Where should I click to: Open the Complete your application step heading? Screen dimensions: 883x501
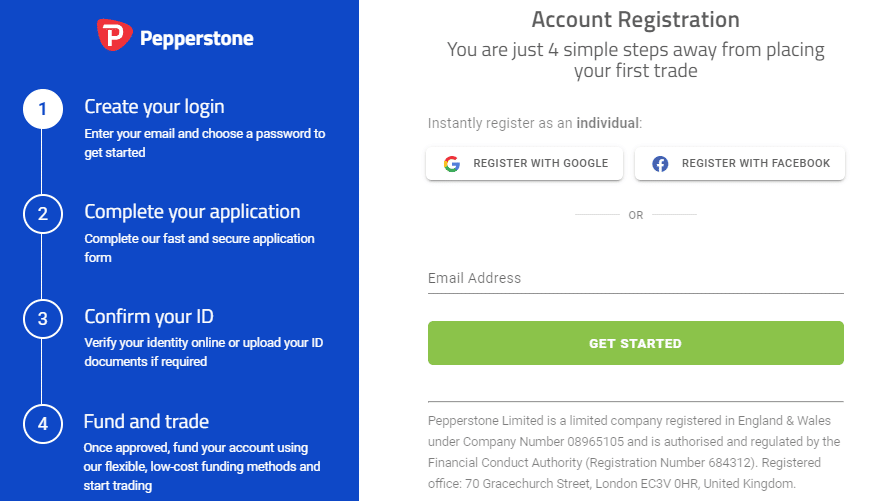(x=192, y=212)
